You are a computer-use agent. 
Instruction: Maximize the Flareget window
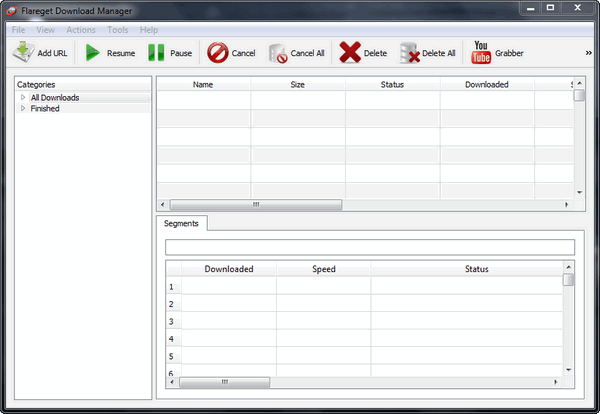550,8
